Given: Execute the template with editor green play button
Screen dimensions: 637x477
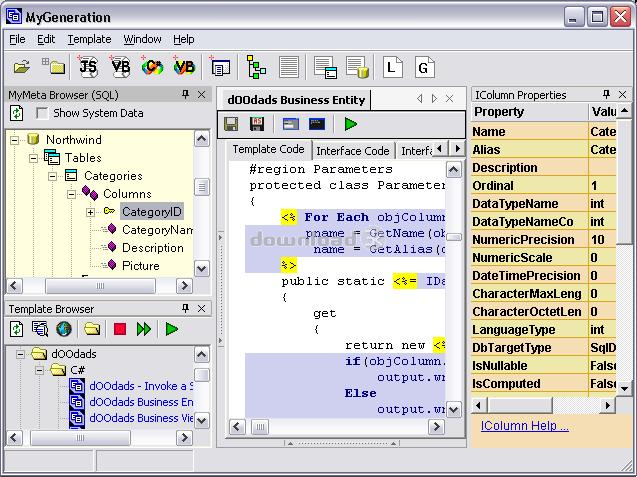Looking at the screenshot, I should tap(351, 124).
